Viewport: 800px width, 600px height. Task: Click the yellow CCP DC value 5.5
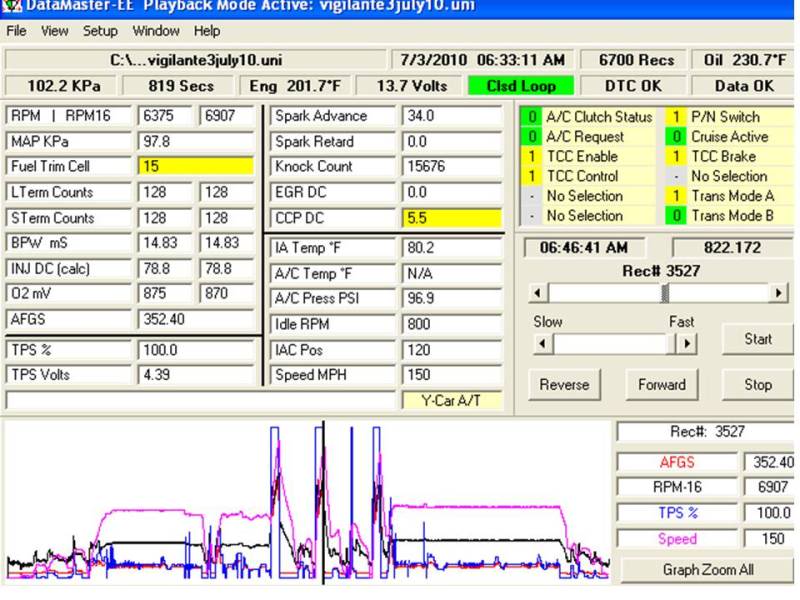[451, 218]
